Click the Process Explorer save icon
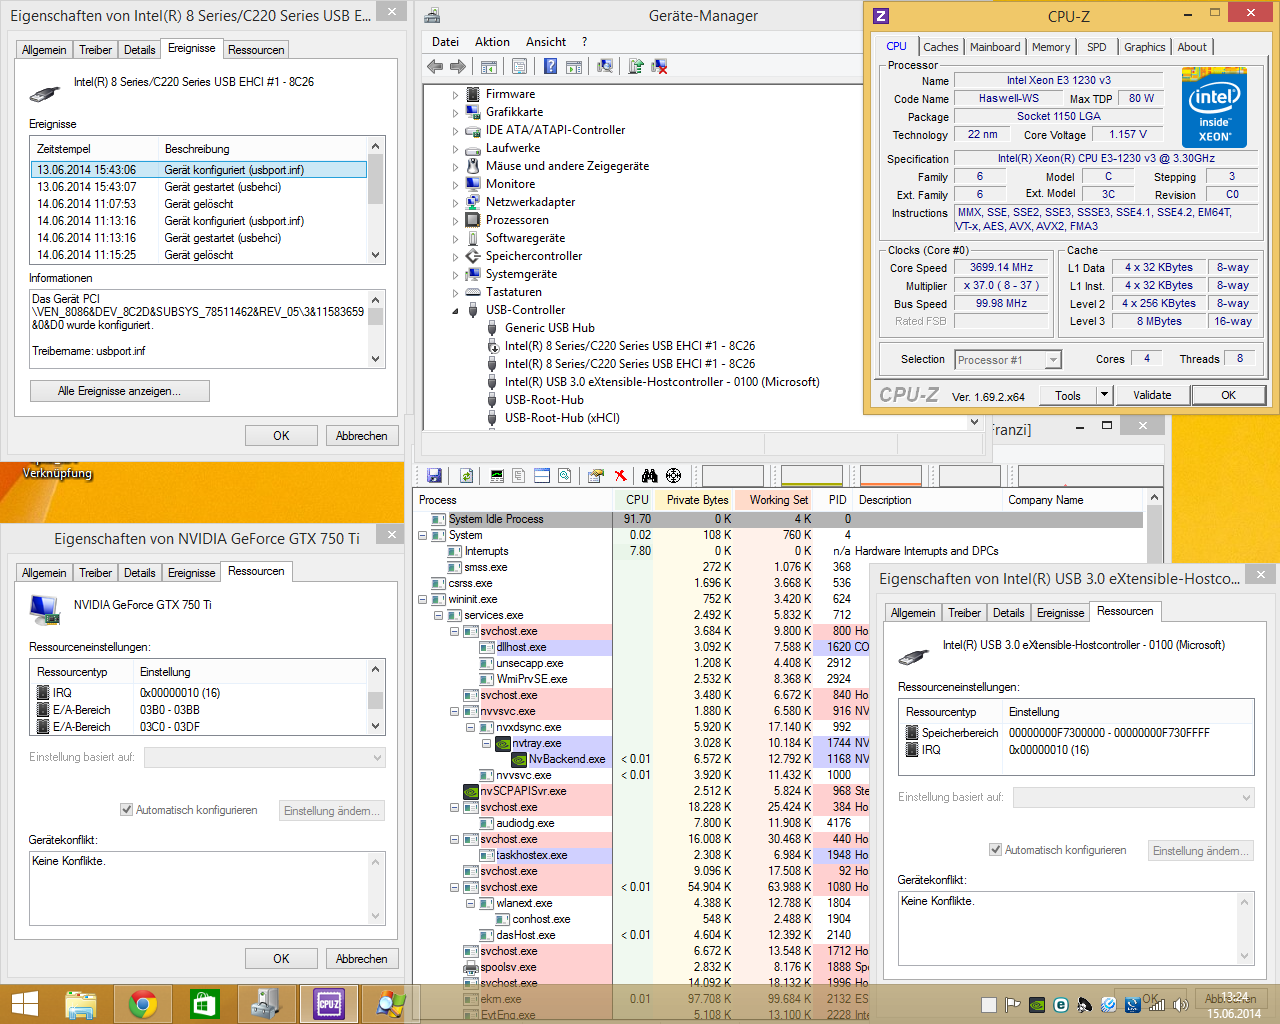This screenshot has width=1280, height=1024. coord(434,476)
